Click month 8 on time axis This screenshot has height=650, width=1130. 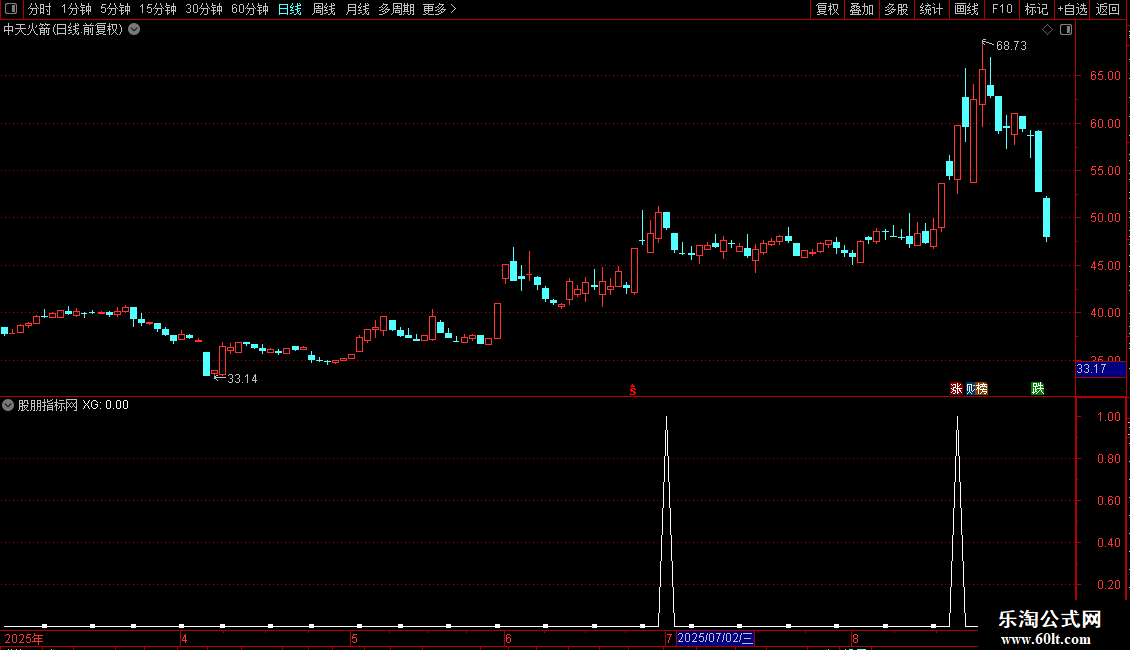(x=855, y=638)
